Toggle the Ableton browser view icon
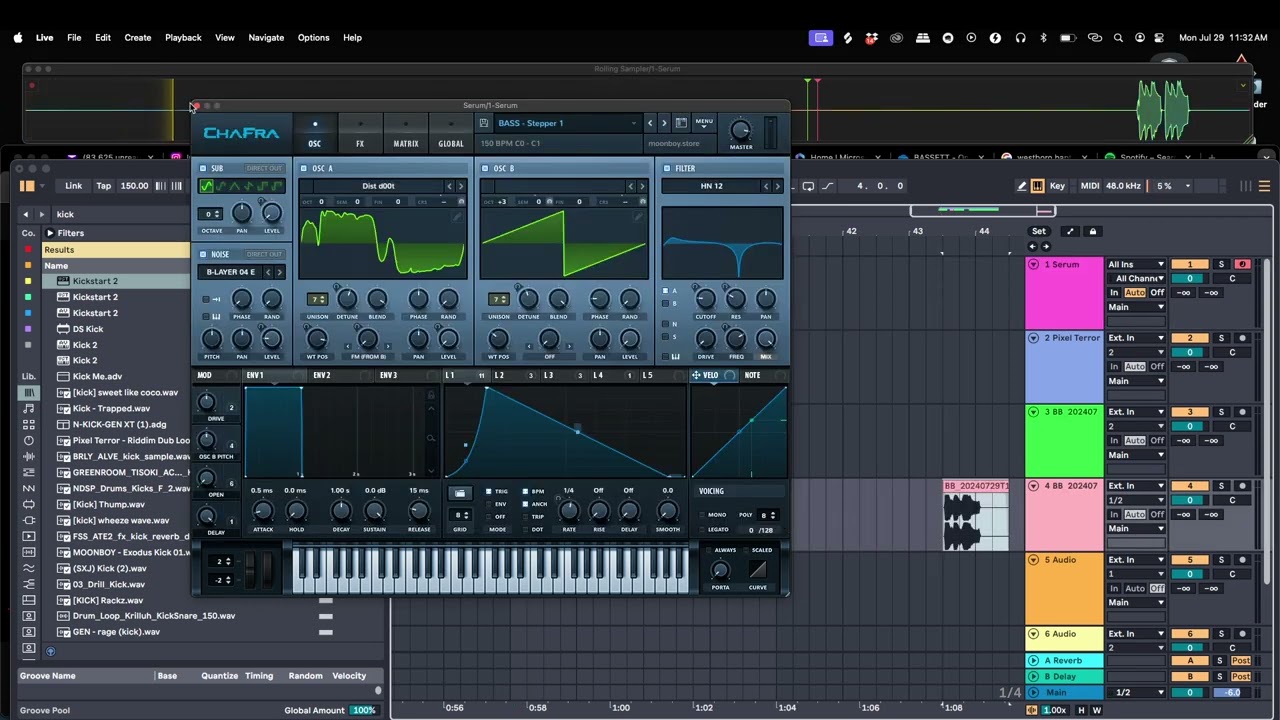This screenshot has height=720, width=1280. (27, 186)
